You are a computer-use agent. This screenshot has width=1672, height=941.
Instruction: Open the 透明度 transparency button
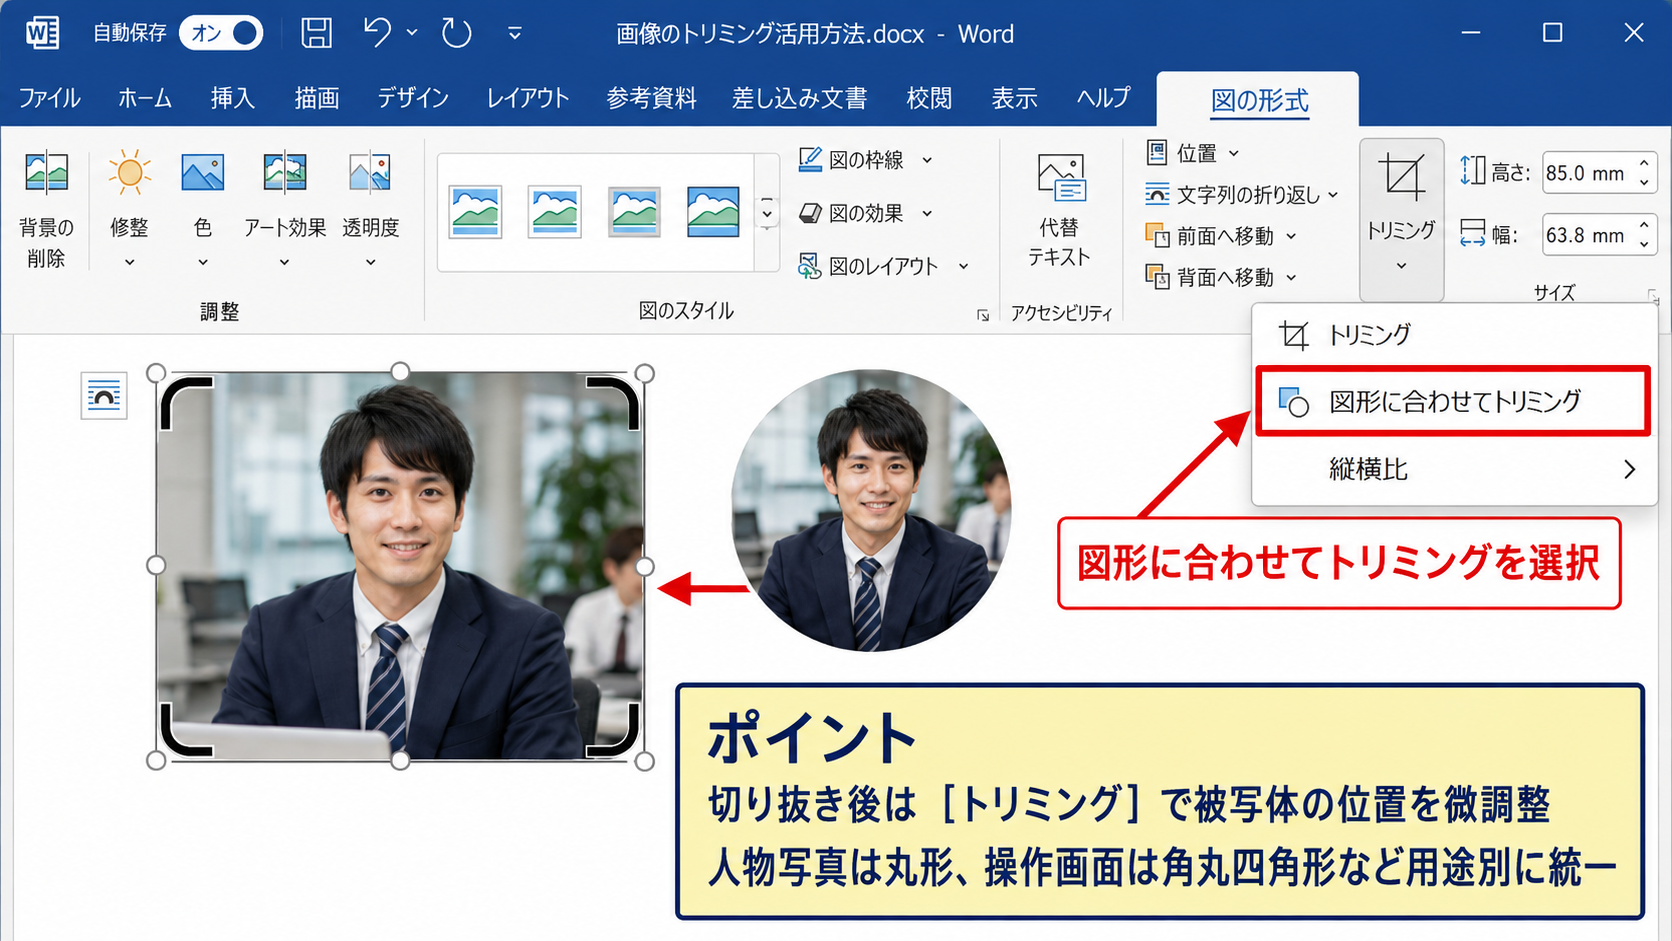(x=370, y=210)
